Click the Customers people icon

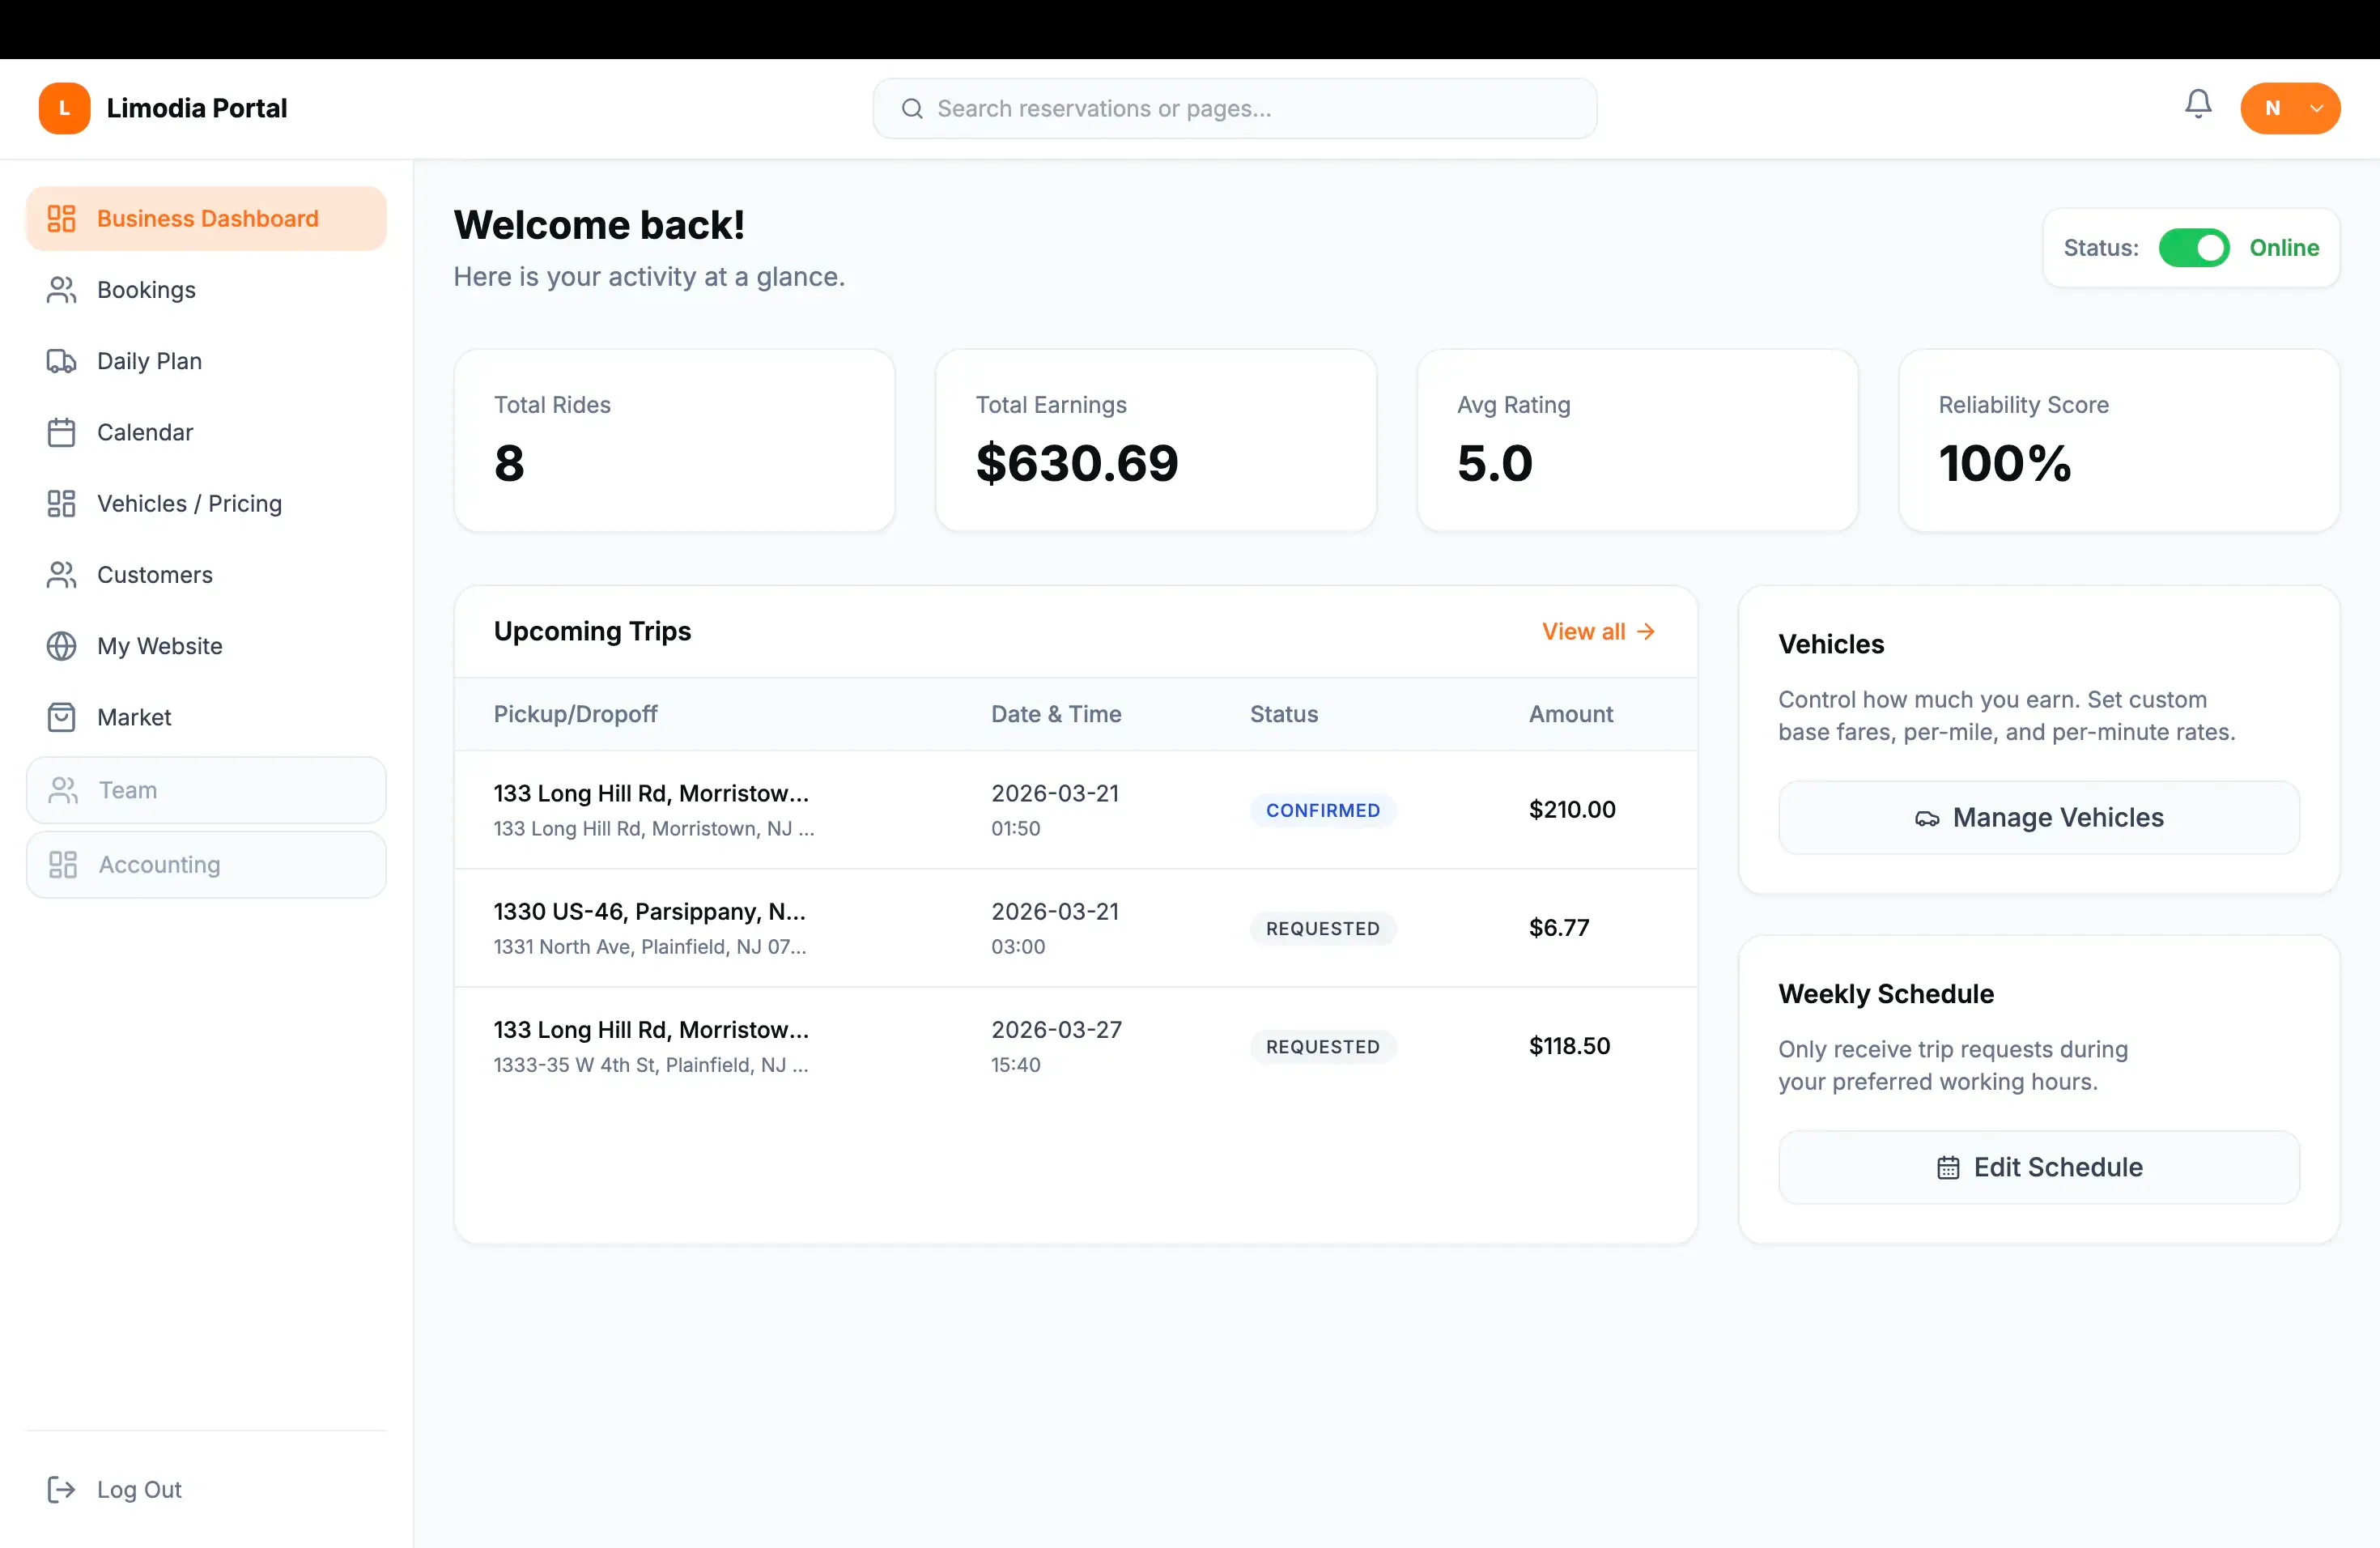61,575
